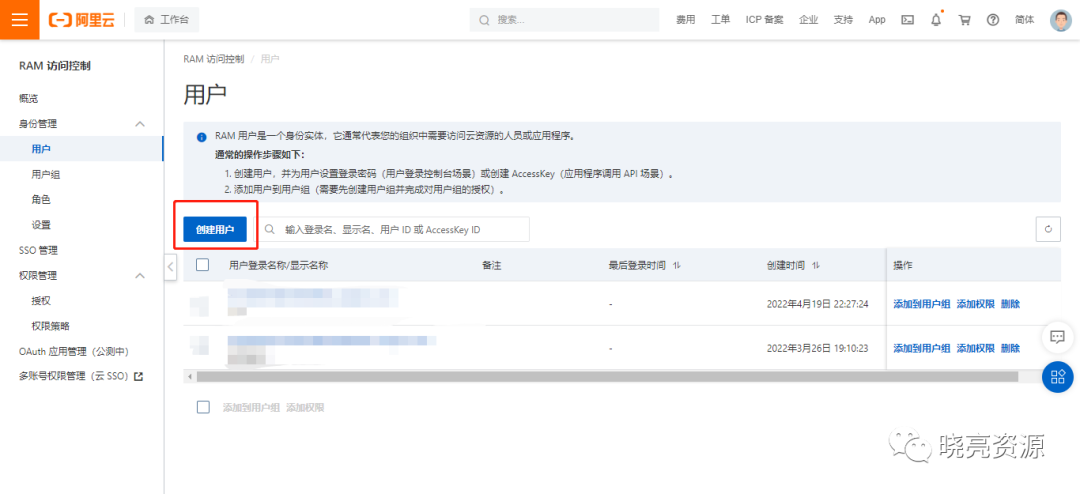Click the refresh user list icon

pos(1048,229)
